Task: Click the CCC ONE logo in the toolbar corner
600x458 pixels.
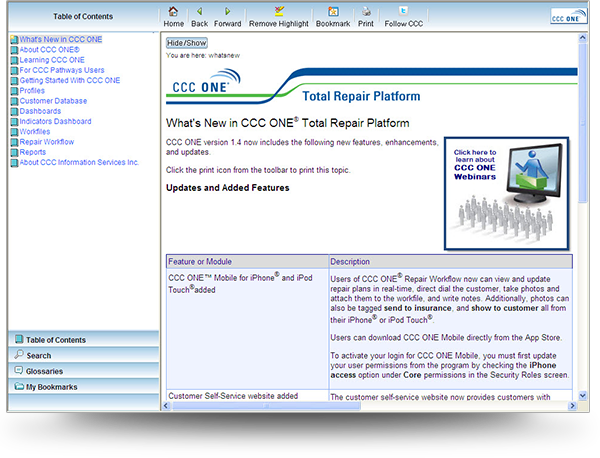Action: point(569,16)
